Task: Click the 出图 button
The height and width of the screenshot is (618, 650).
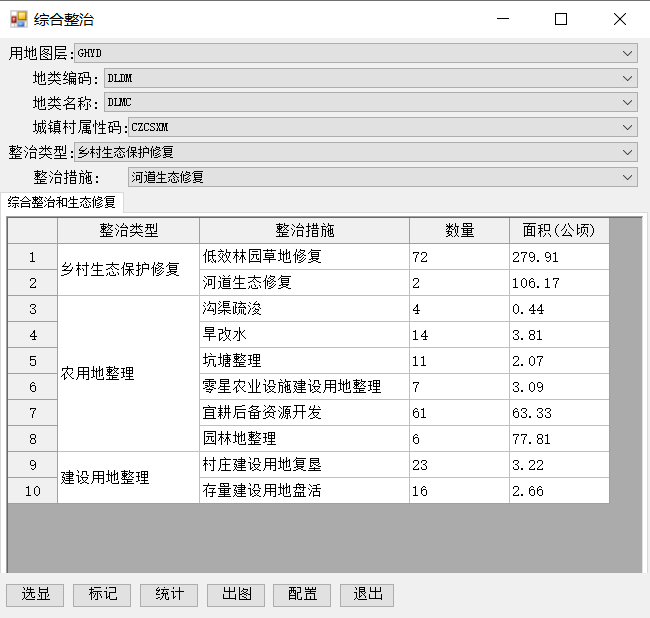Action: [236, 595]
